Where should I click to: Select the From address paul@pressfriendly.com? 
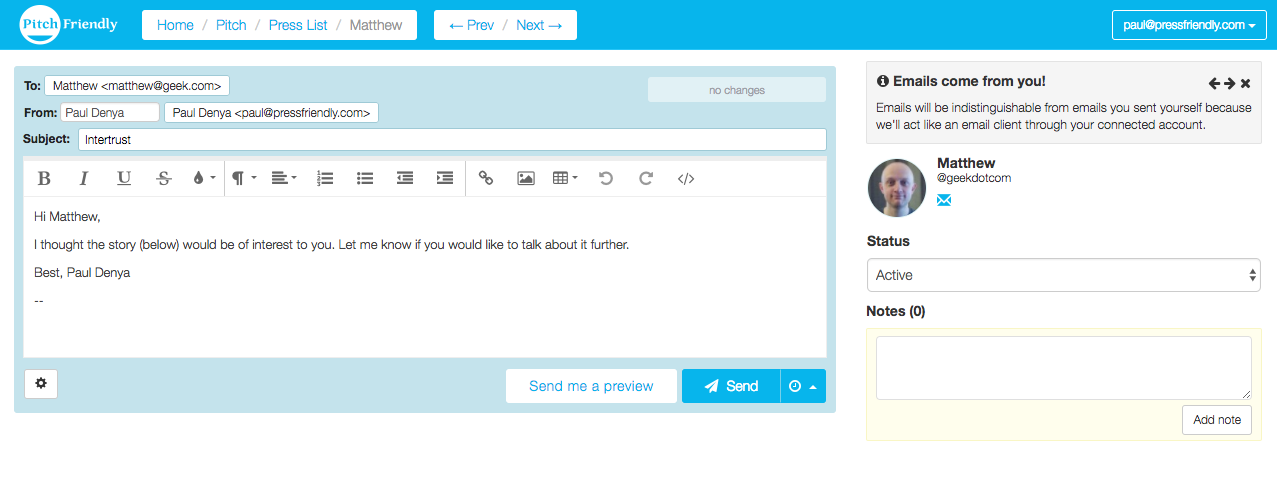tap(271, 113)
